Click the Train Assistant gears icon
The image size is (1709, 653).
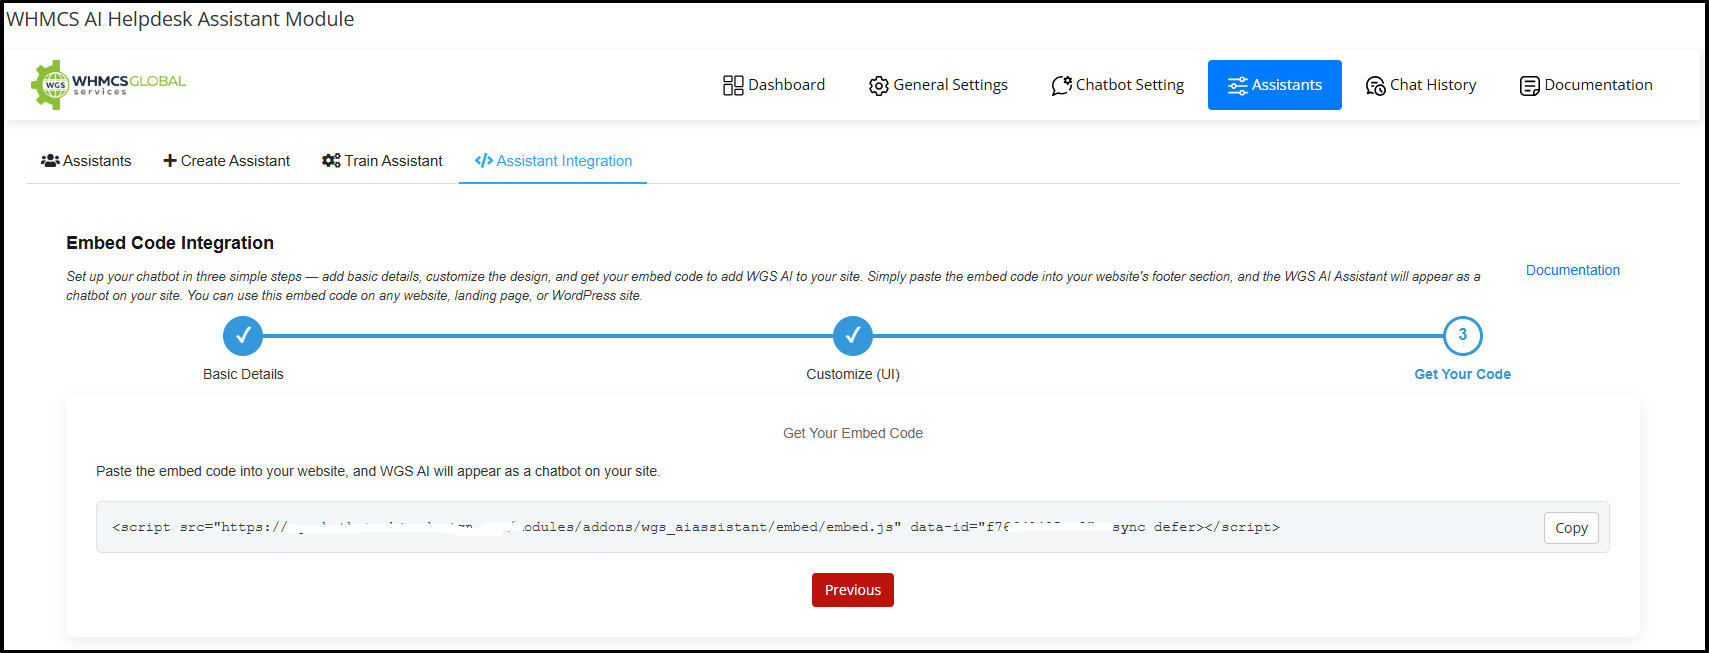pos(331,161)
